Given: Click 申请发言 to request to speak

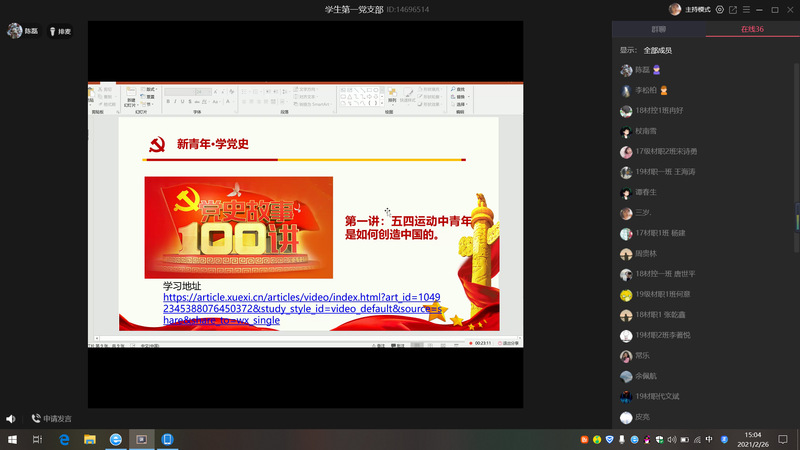Looking at the screenshot, I should coord(51,419).
